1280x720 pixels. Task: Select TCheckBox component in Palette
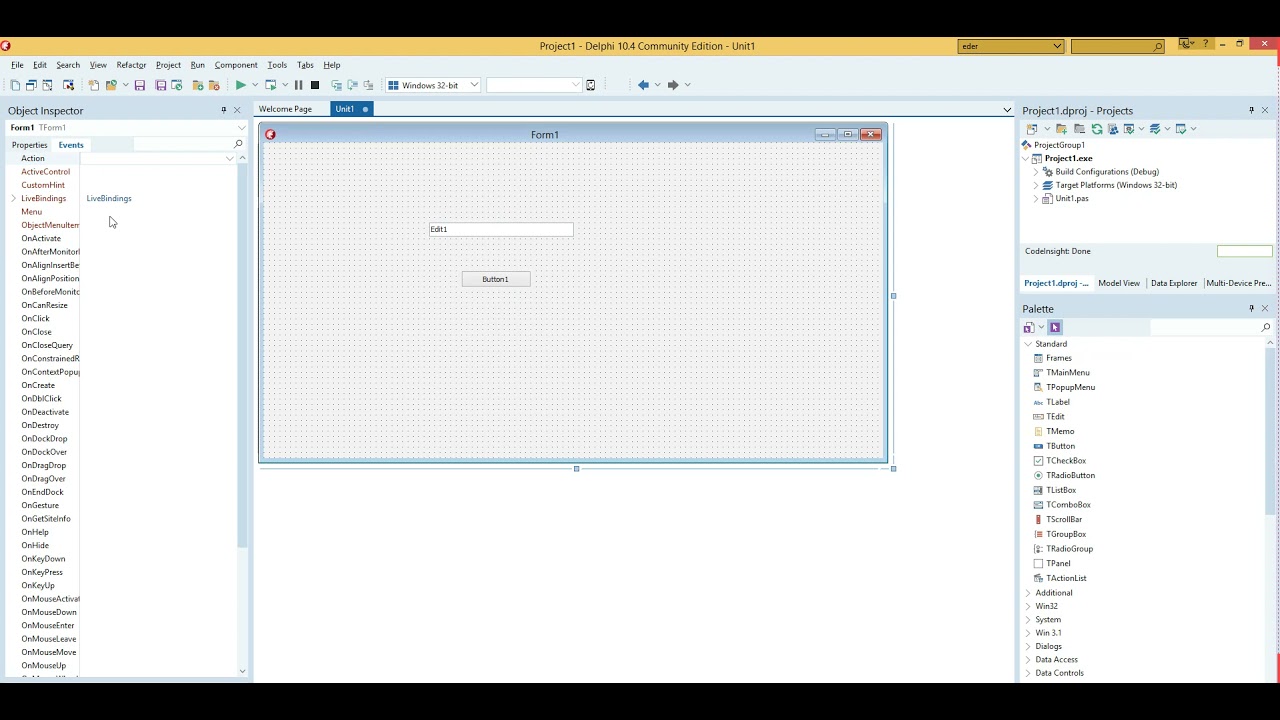pyautogui.click(x=1066, y=461)
